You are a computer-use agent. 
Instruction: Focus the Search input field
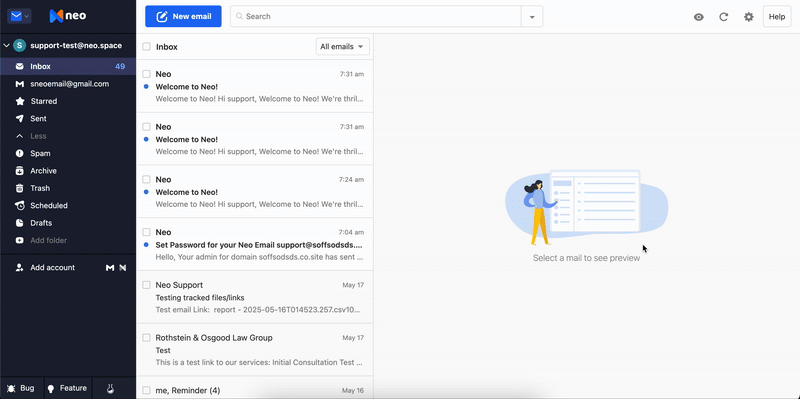click(376, 16)
